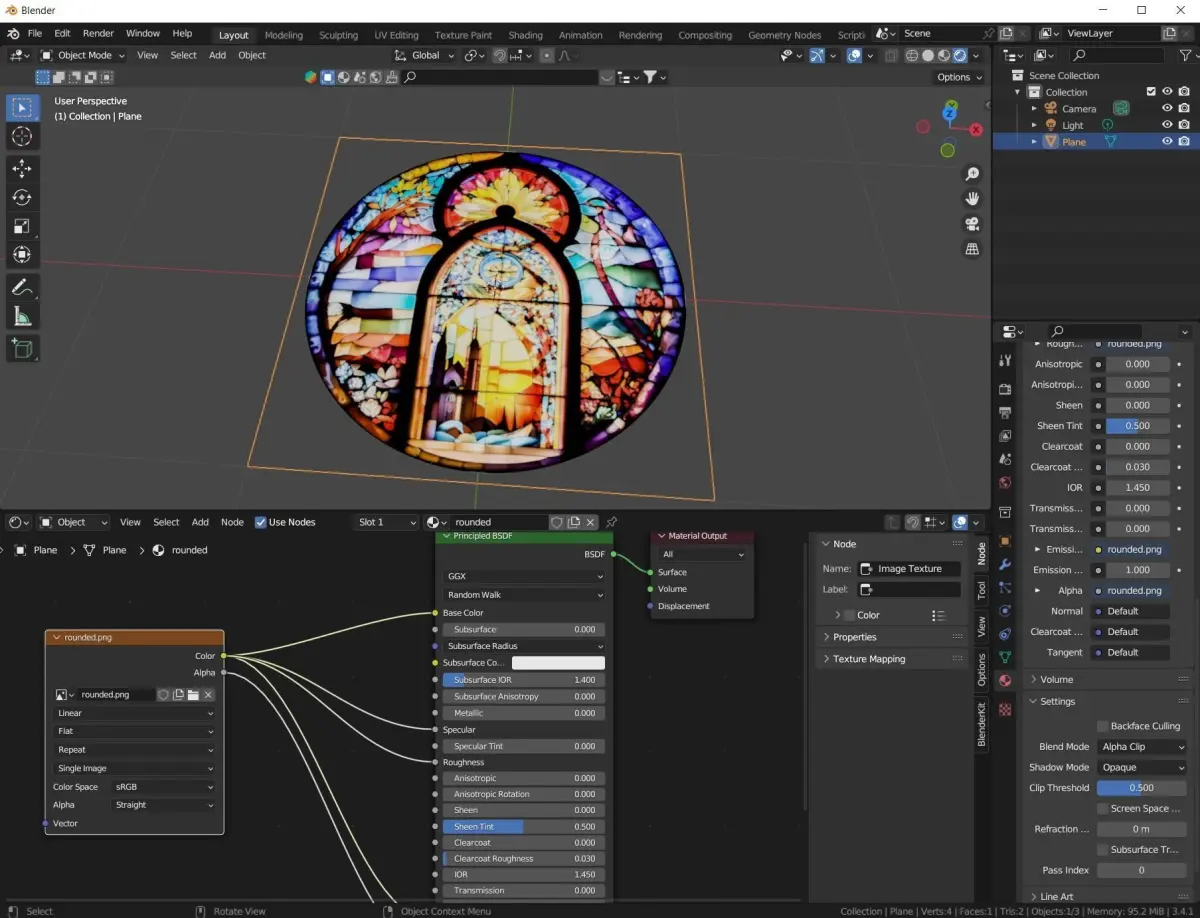The width and height of the screenshot is (1200, 918).
Task: Toggle the Use Nodes checkbox
Action: click(261, 522)
